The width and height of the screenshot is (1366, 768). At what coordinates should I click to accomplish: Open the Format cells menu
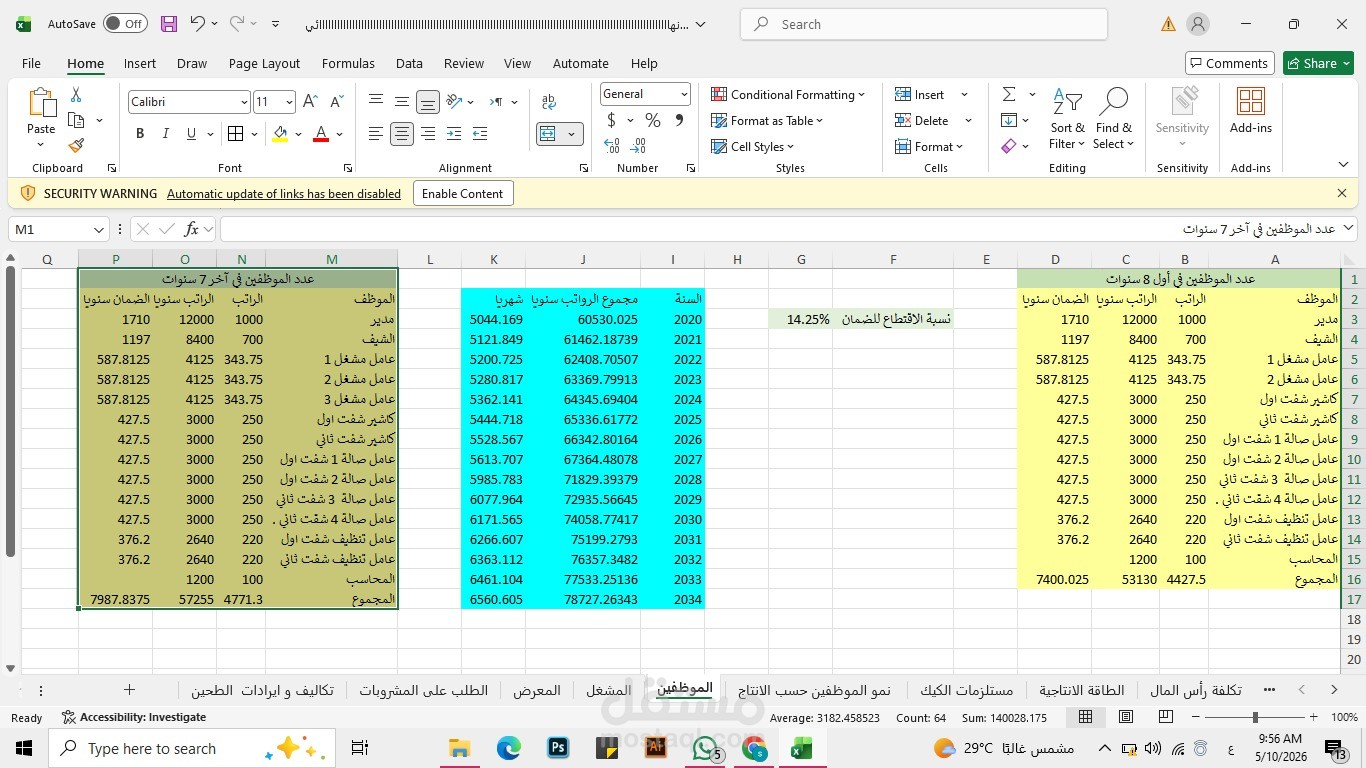pyautogui.click(x=929, y=146)
